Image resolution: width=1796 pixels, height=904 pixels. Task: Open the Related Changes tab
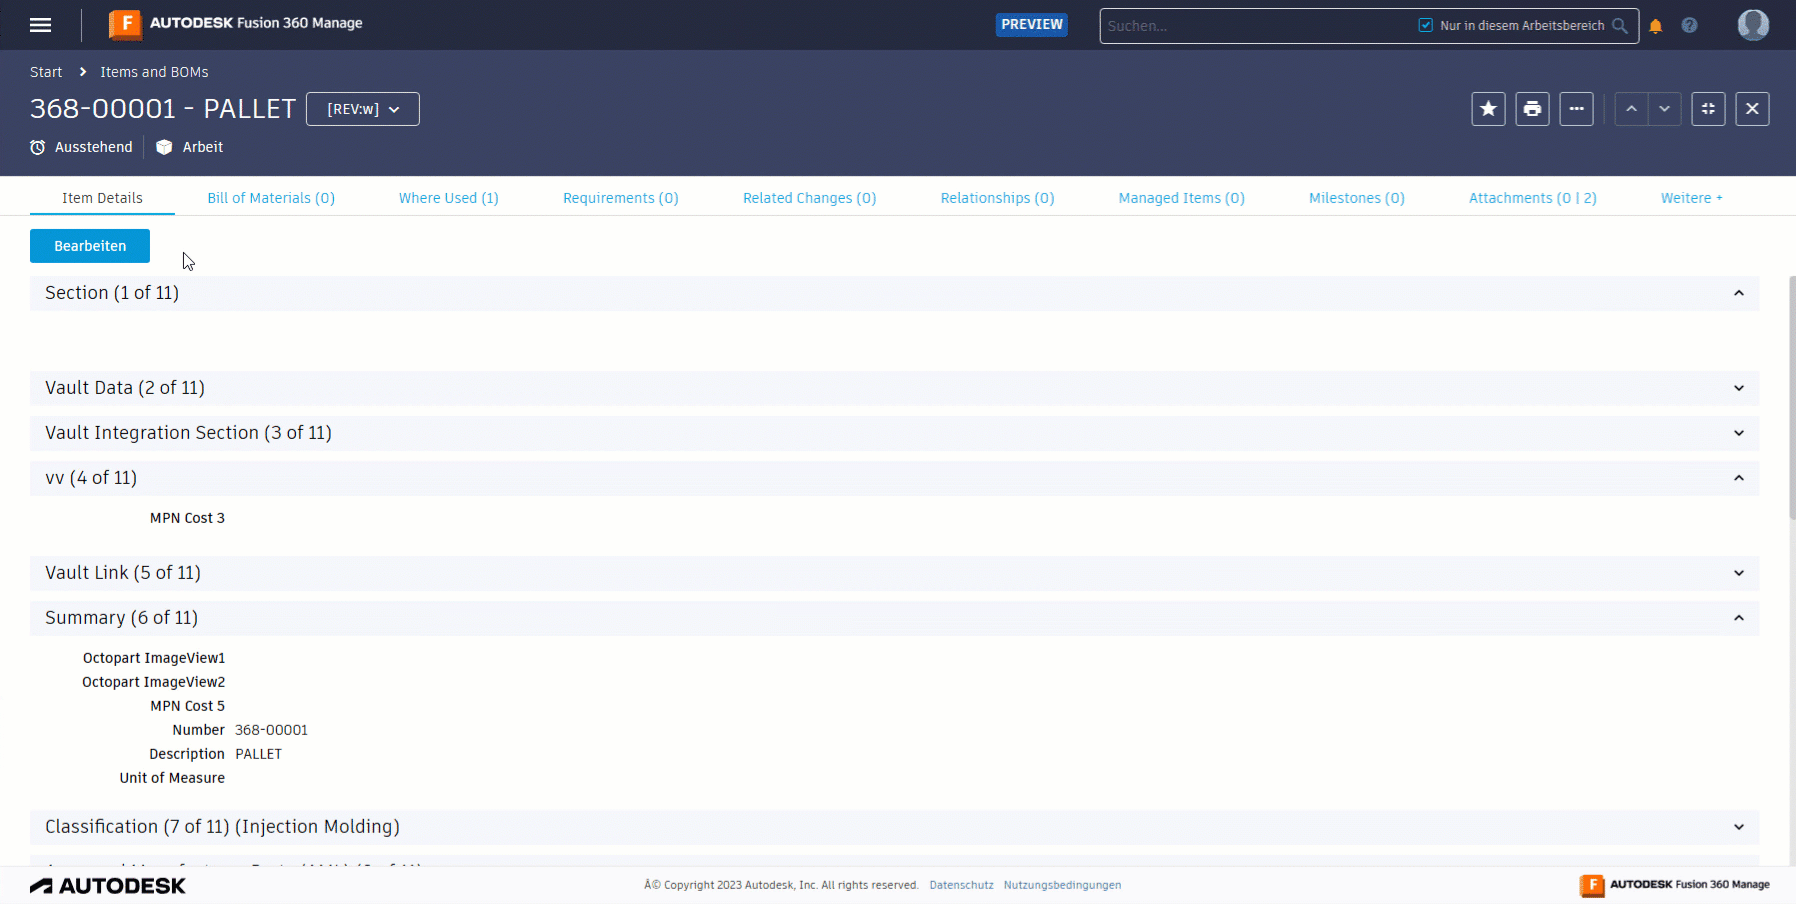(x=810, y=198)
